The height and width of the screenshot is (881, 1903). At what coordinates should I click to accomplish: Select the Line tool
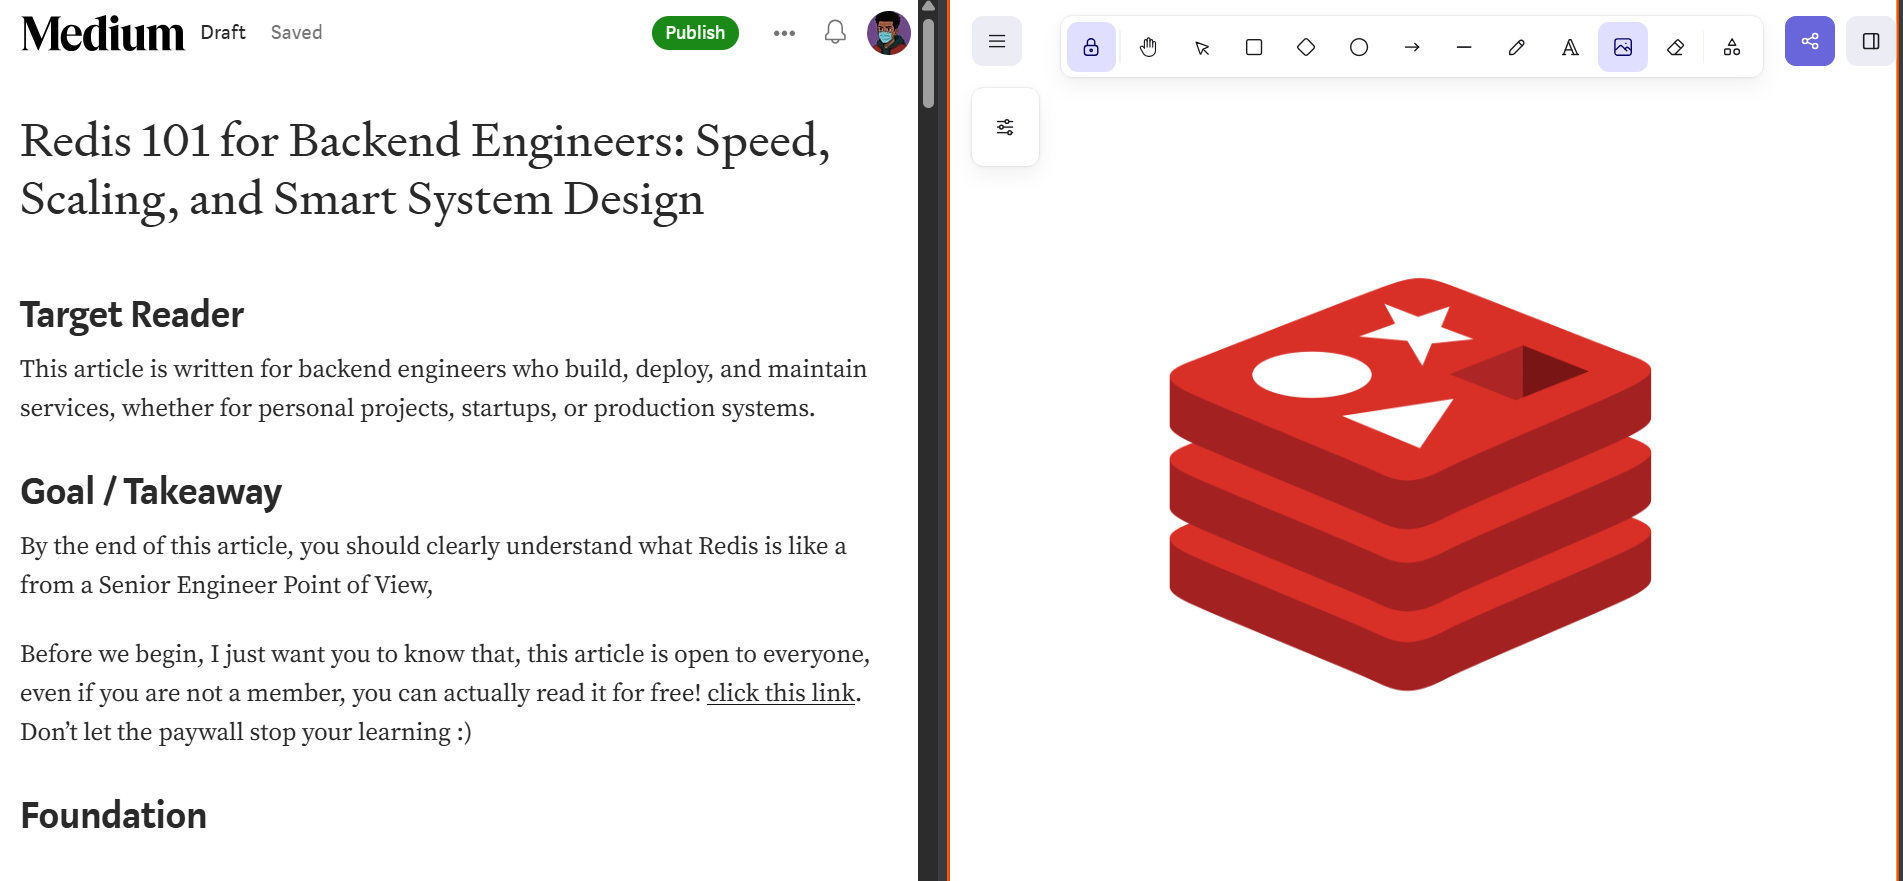[1464, 47]
